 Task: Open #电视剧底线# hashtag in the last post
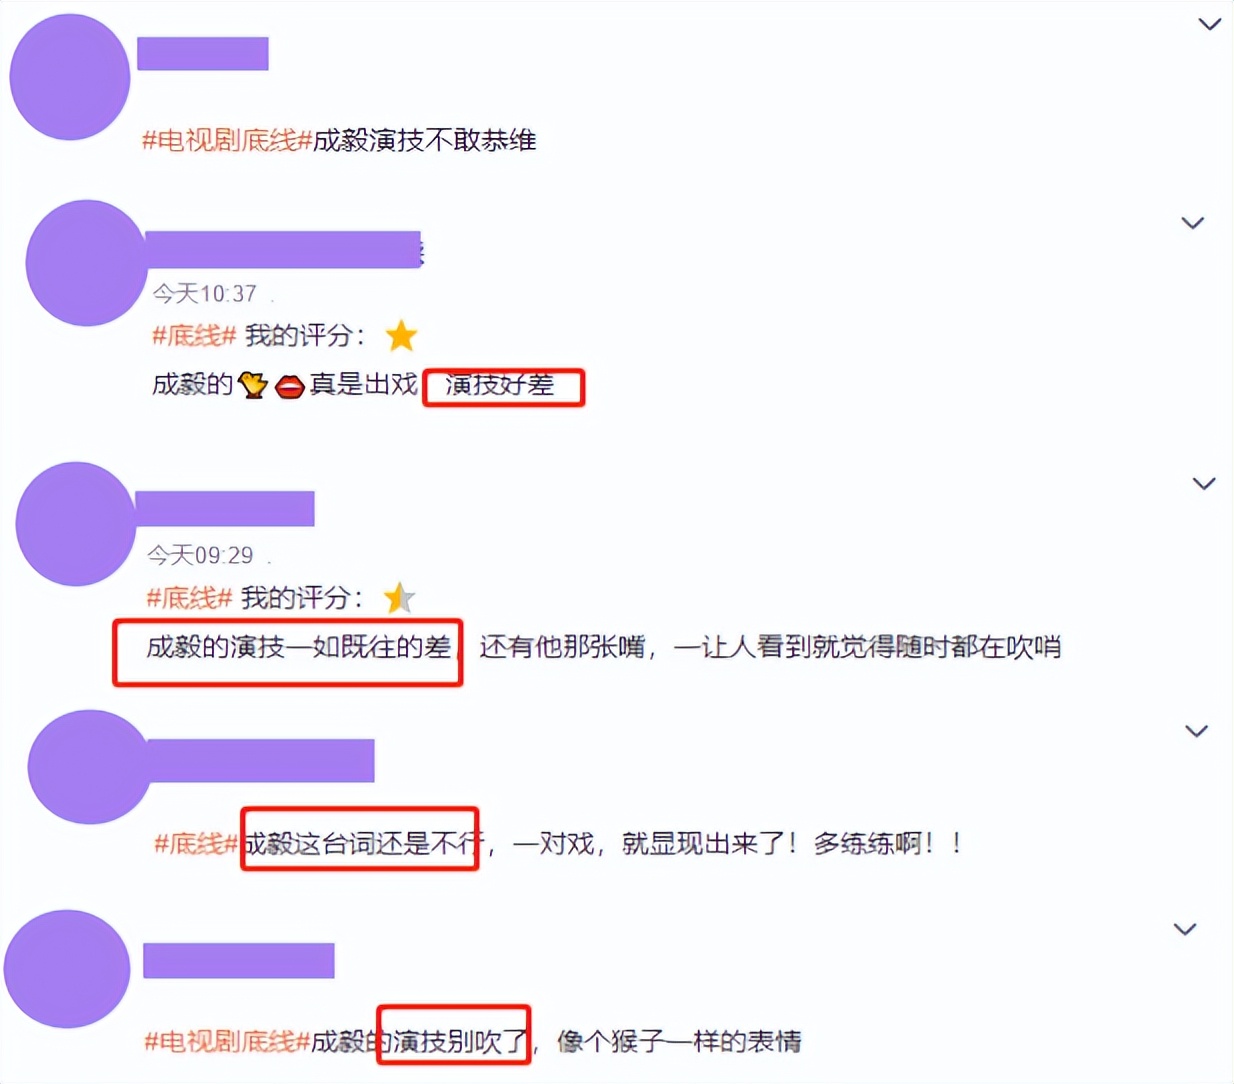coord(228,1042)
